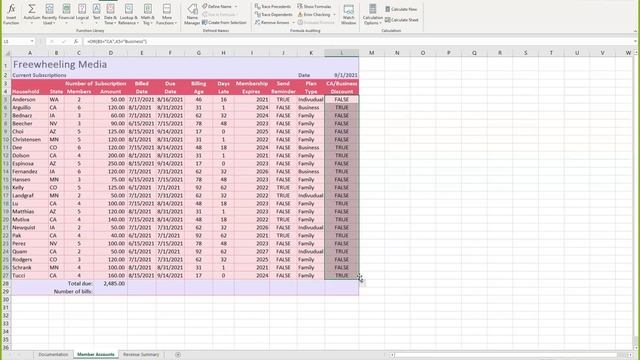Expand the formula bar
This screenshot has height=360, width=640.
[635, 41]
